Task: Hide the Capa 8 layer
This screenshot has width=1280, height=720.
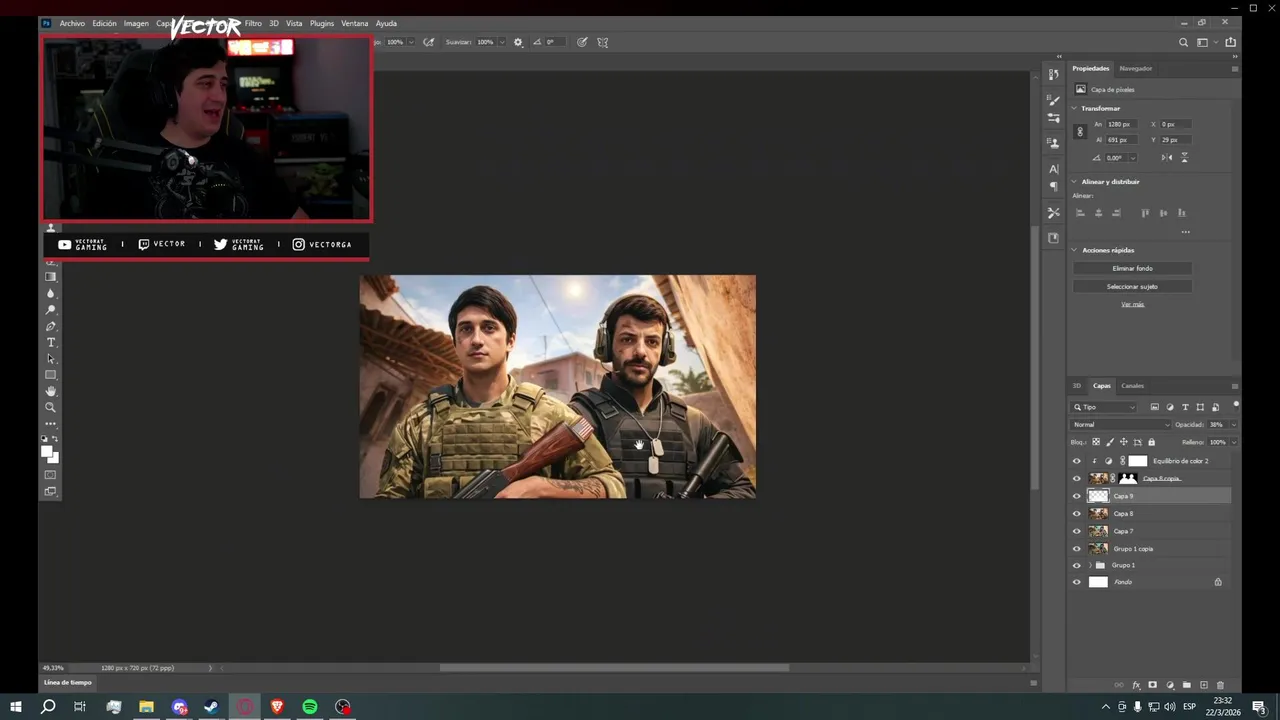Action: 1077,514
